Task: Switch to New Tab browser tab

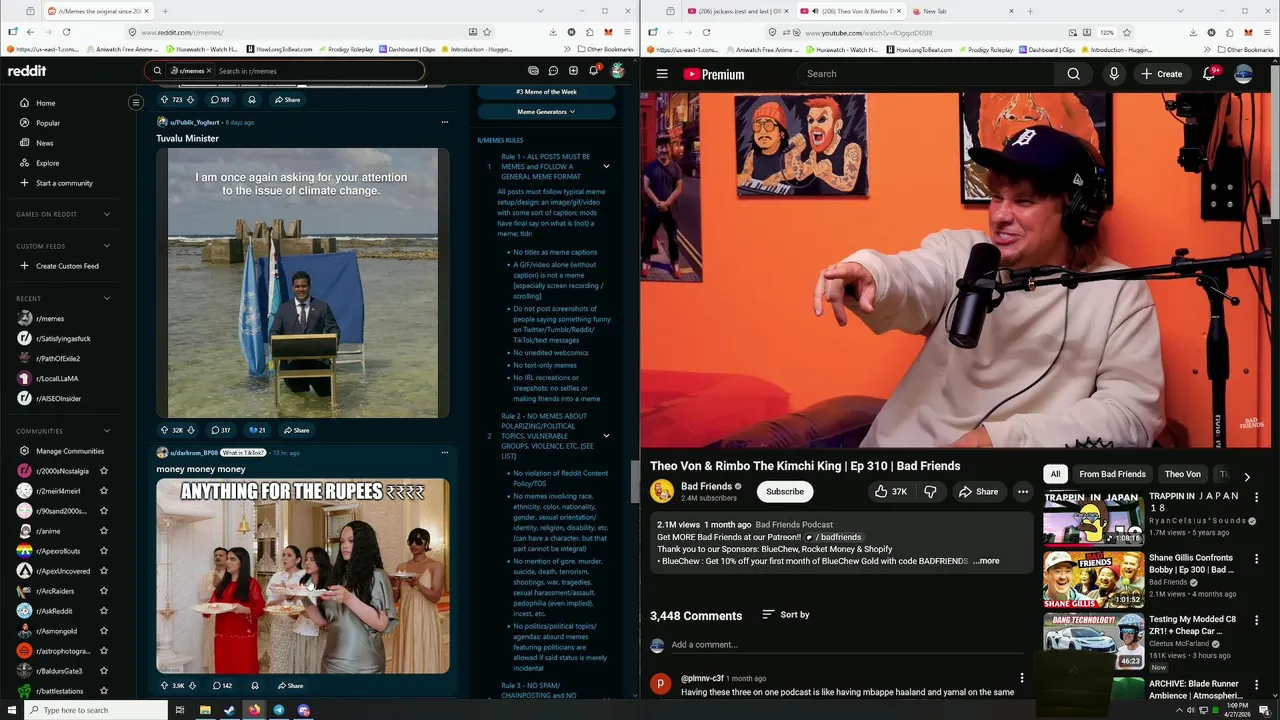Action: (x=960, y=11)
